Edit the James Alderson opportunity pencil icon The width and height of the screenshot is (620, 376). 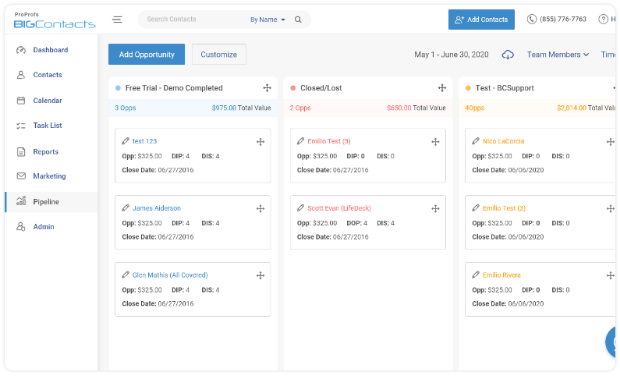pos(126,208)
